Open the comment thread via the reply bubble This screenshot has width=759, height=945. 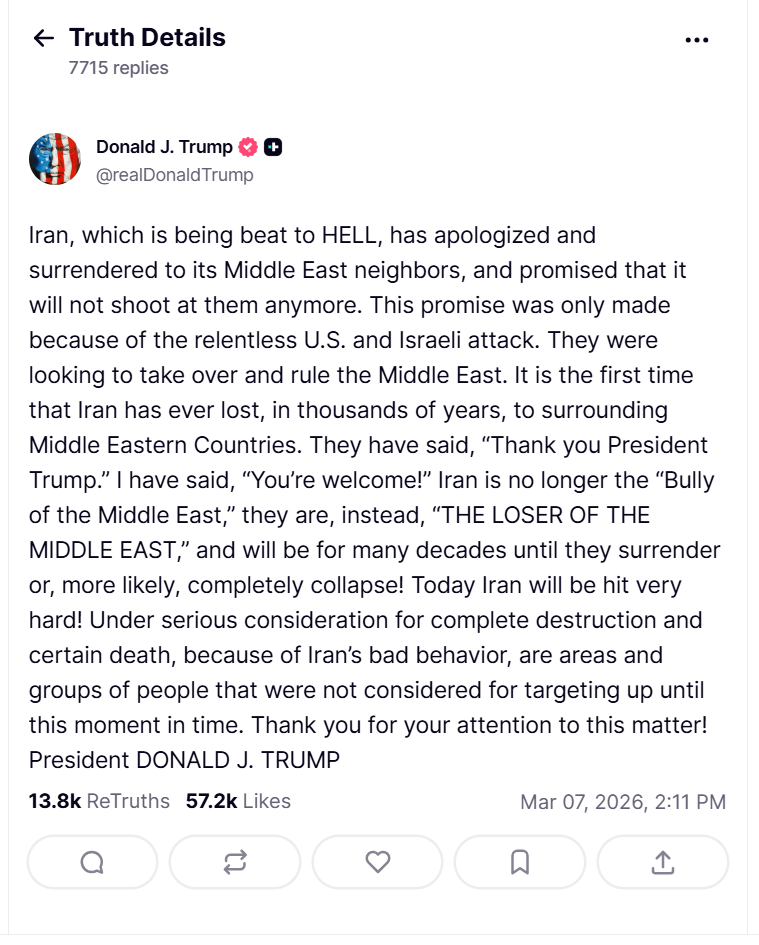[x=92, y=861]
